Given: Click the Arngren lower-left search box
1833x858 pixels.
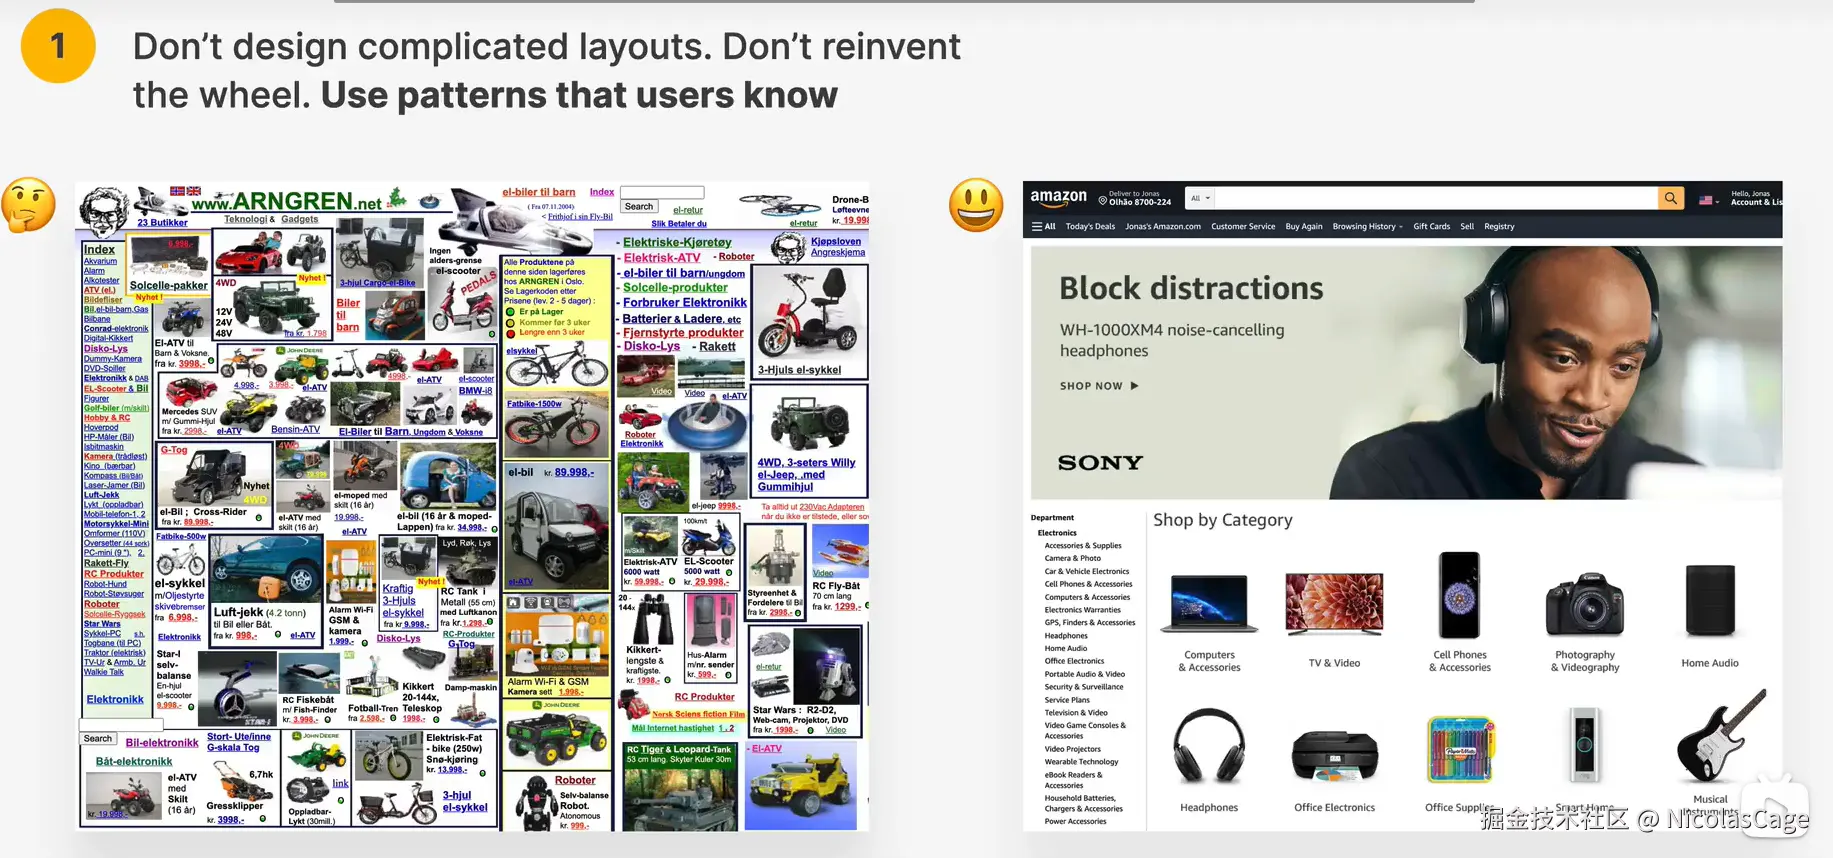Looking at the screenshot, I should click(121, 725).
